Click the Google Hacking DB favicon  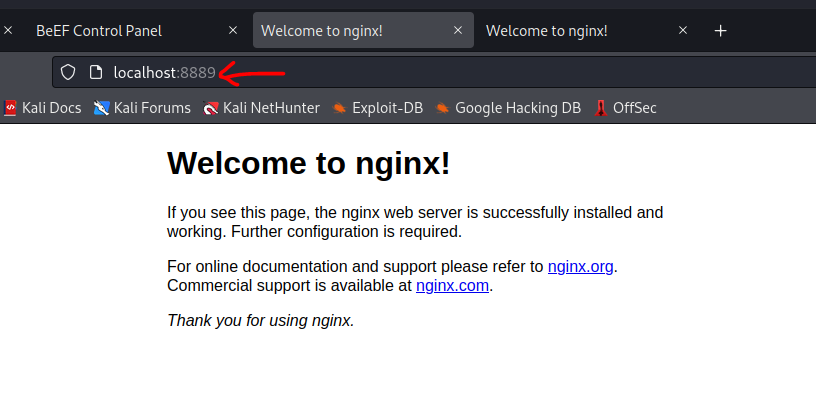[442, 108]
